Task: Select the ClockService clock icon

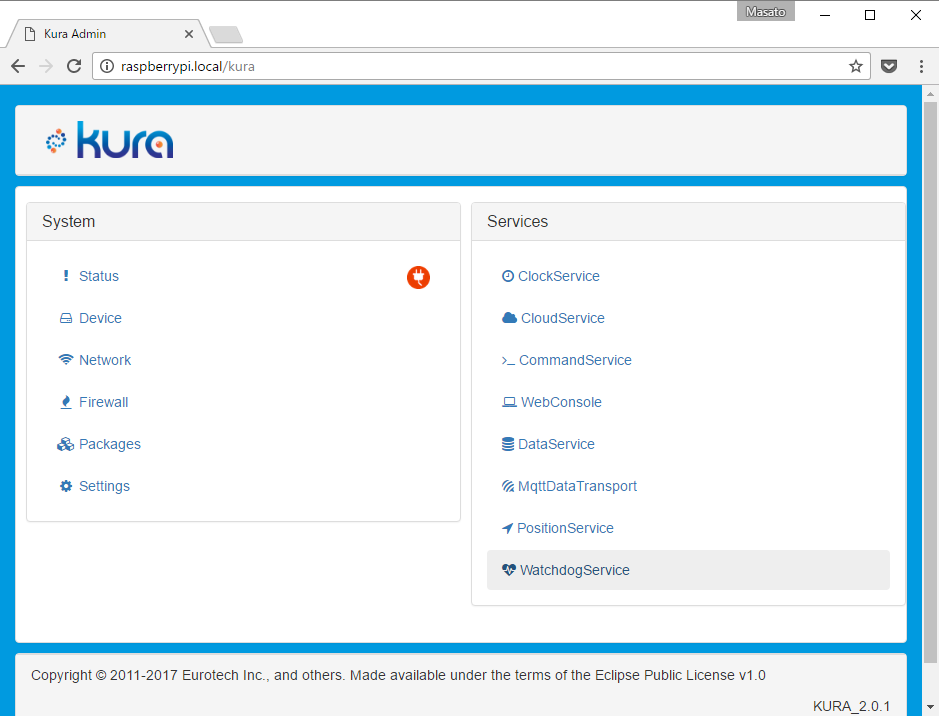Action: click(x=508, y=276)
